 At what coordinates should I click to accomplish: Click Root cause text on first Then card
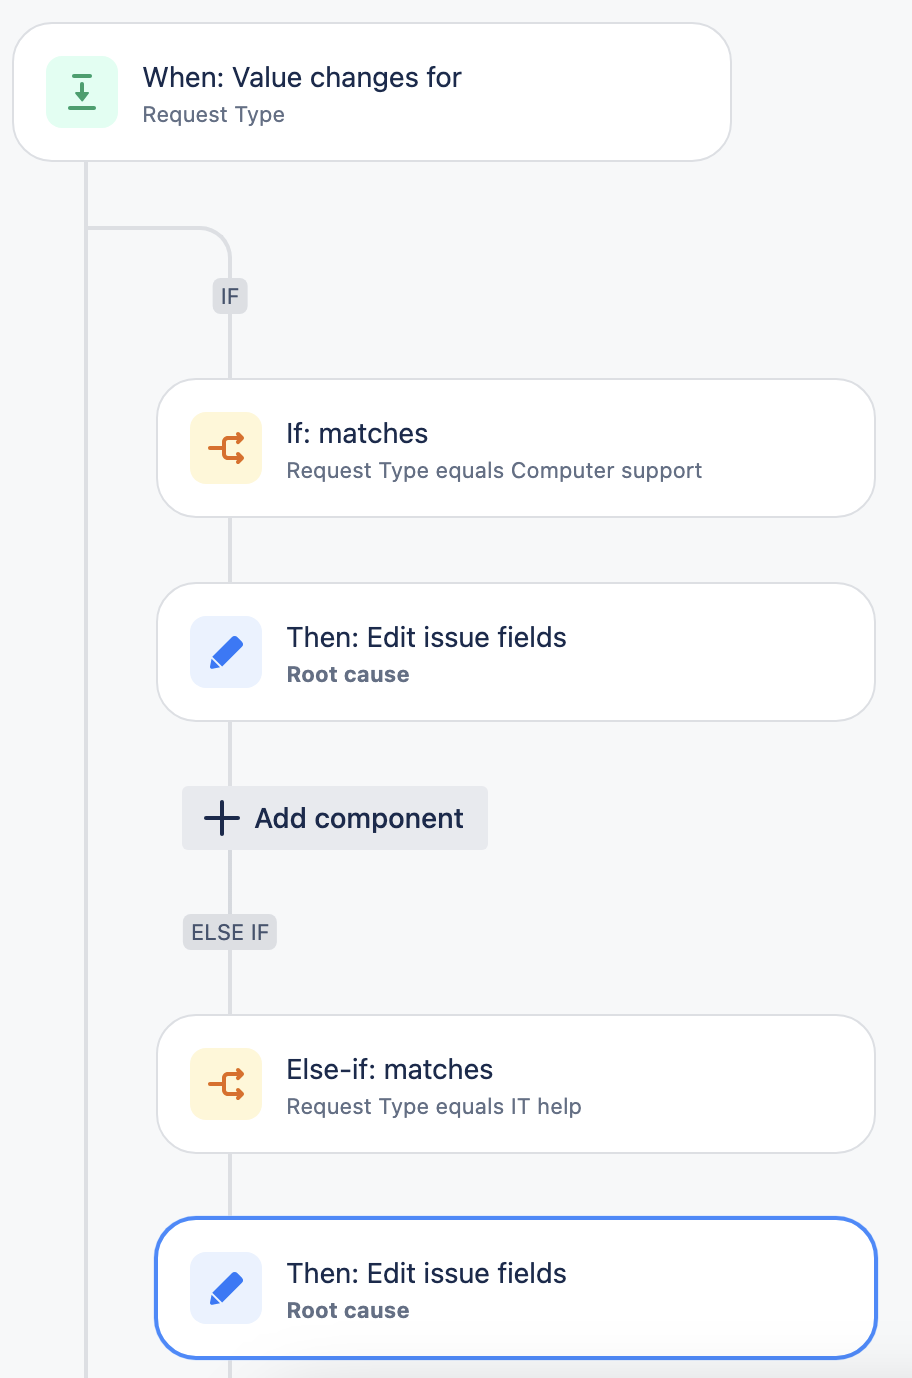coord(347,674)
